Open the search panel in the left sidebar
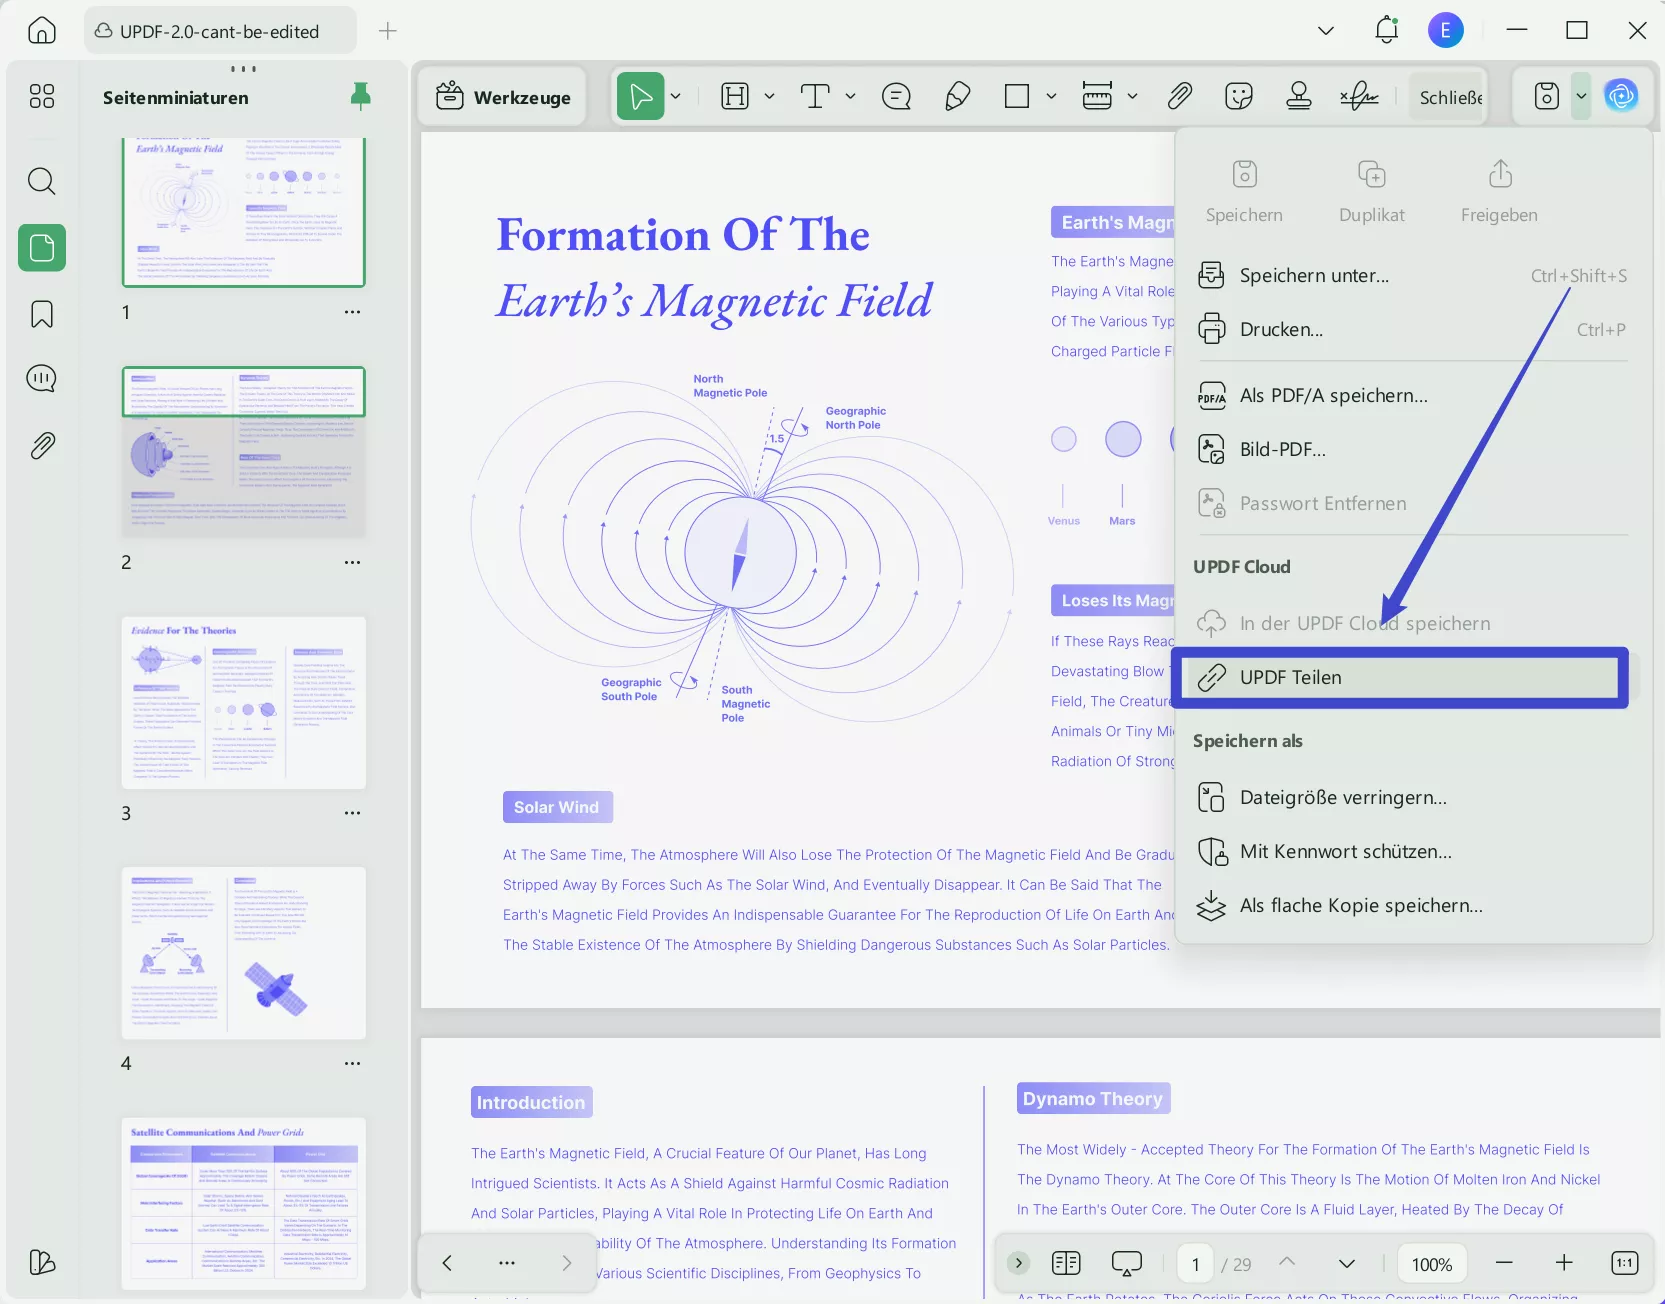Viewport: 1665px width, 1304px height. click(x=41, y=181)
